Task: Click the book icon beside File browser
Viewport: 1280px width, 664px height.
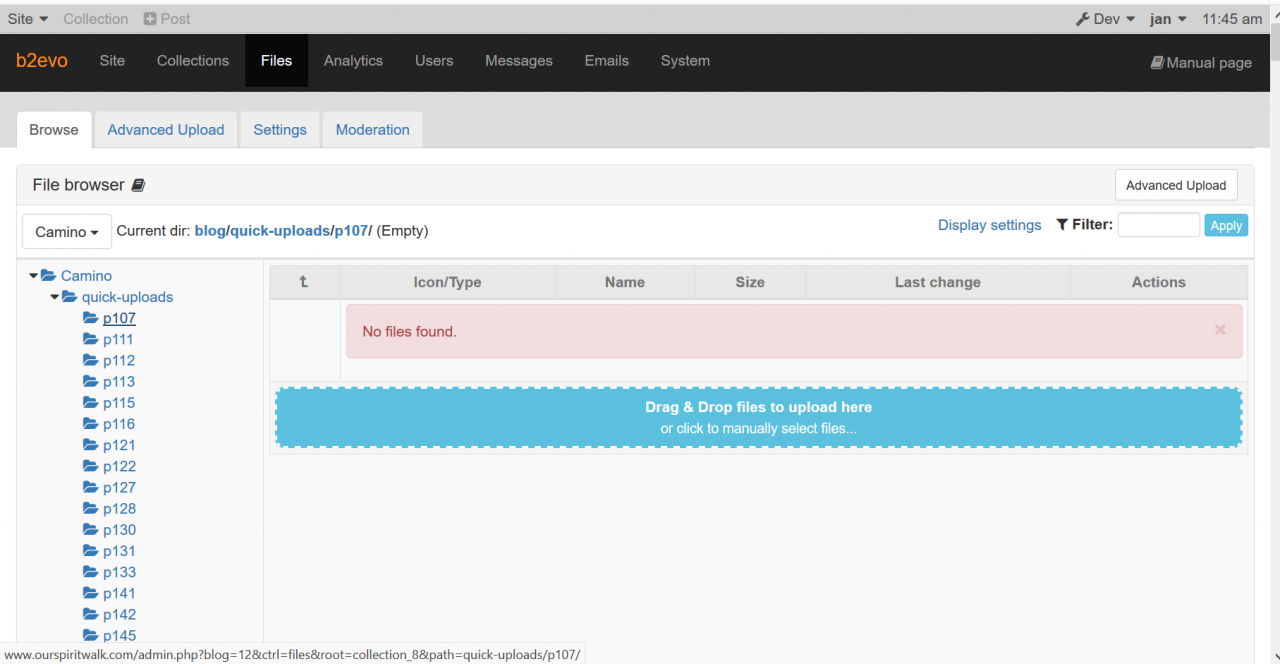Action: (139, 185)
